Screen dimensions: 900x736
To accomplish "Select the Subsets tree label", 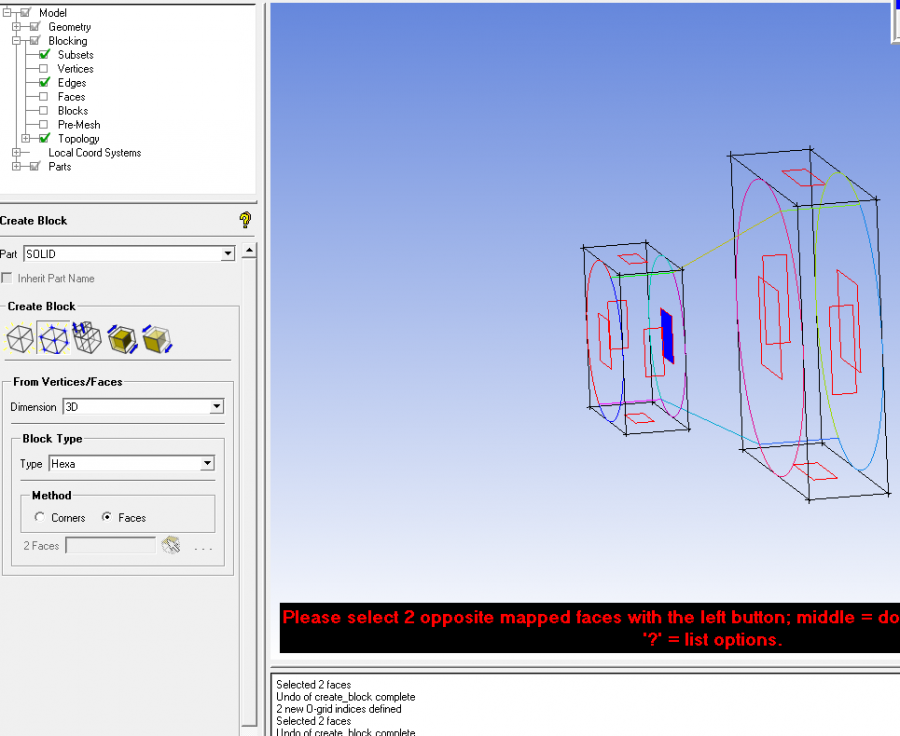I will [x=76, y=55].
